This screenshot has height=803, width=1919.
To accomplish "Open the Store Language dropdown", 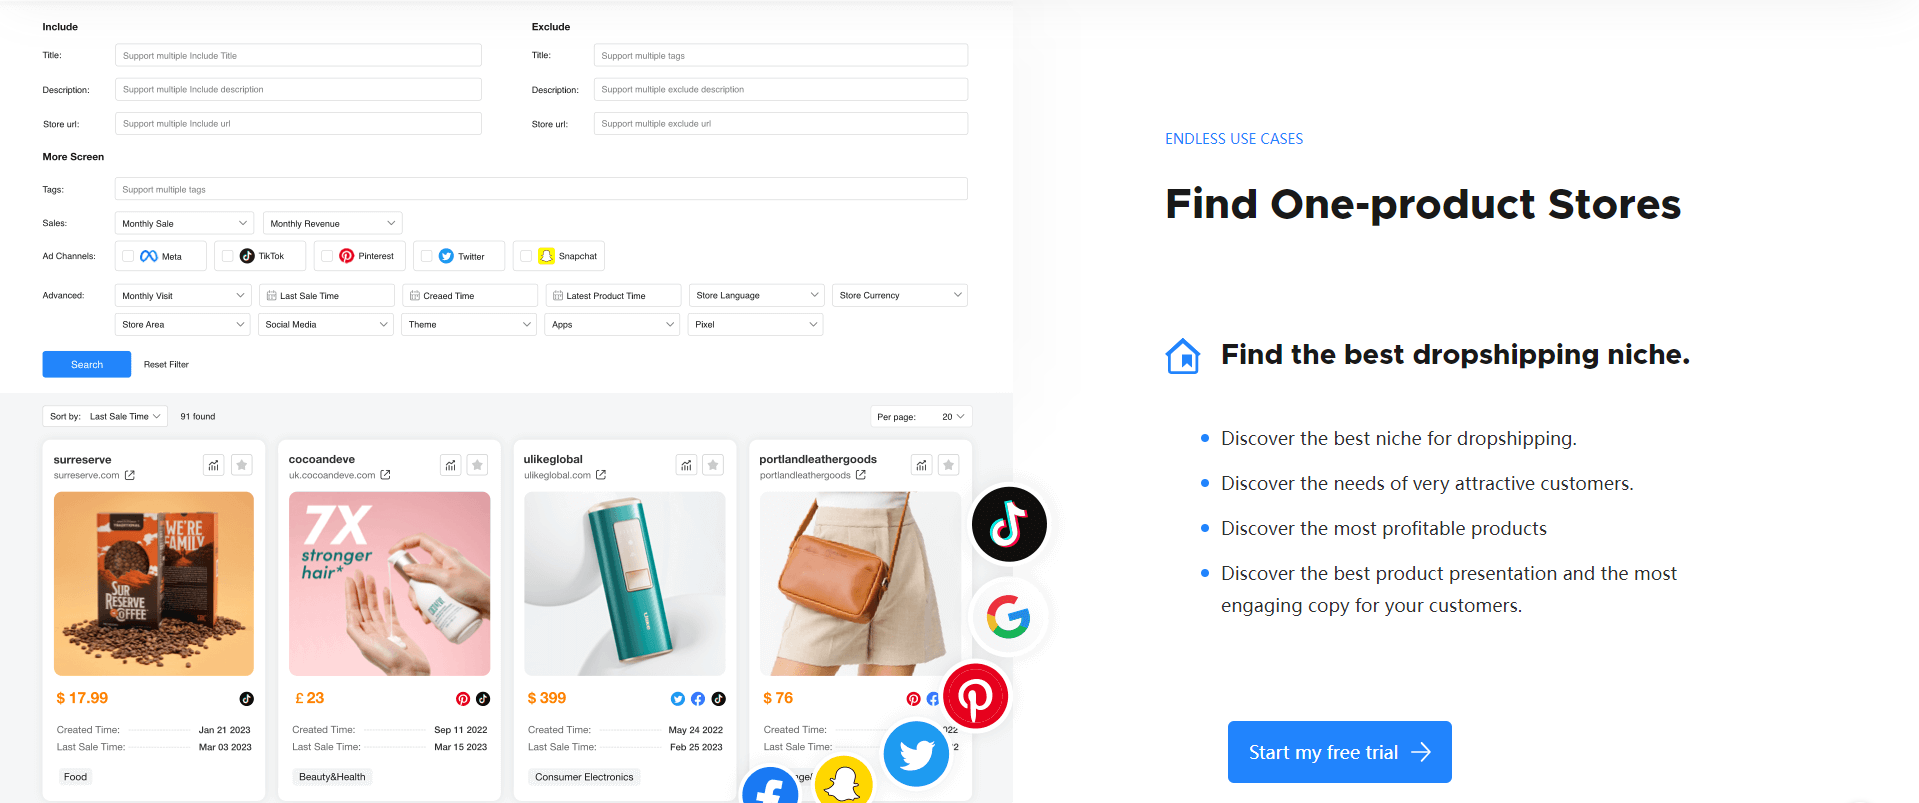I will coord(757,295).
